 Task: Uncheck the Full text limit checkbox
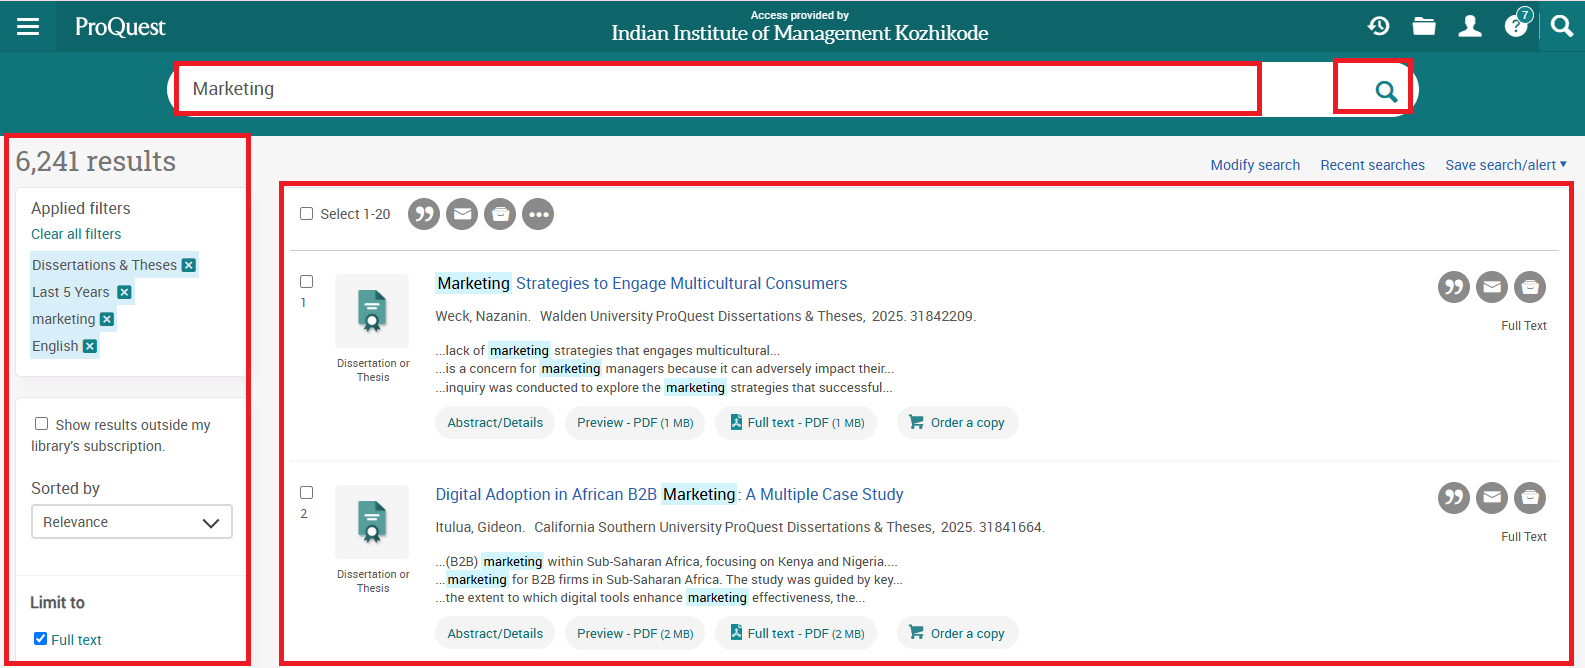[41, 639]
